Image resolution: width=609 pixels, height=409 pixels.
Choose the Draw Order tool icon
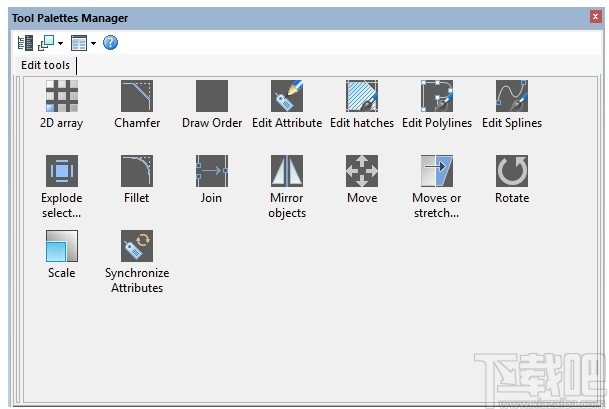click(x=212, y=96)
